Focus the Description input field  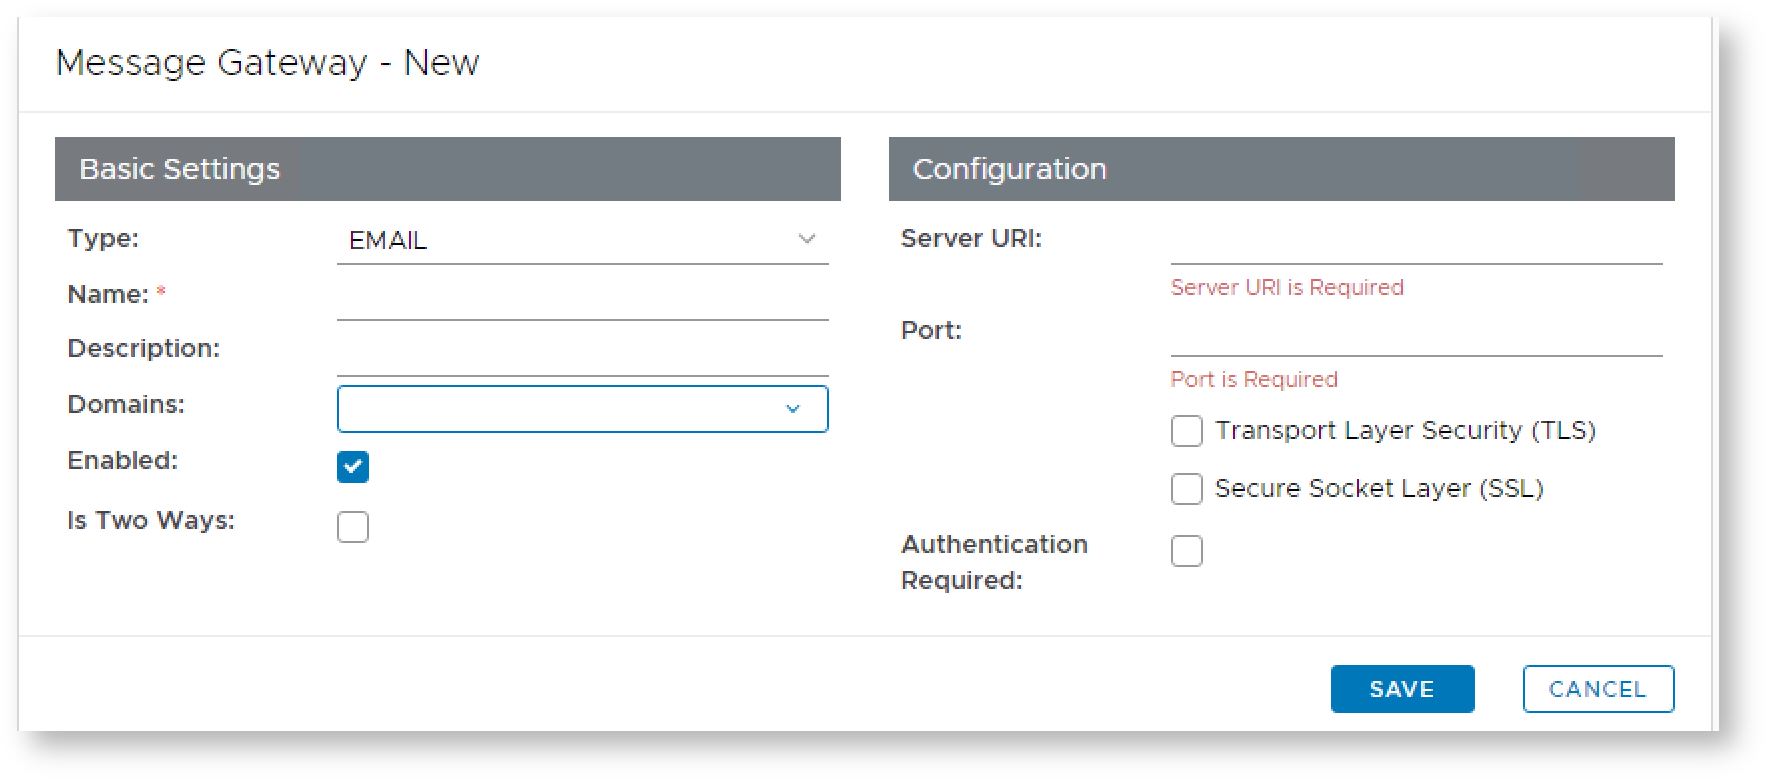click(582, 354)
